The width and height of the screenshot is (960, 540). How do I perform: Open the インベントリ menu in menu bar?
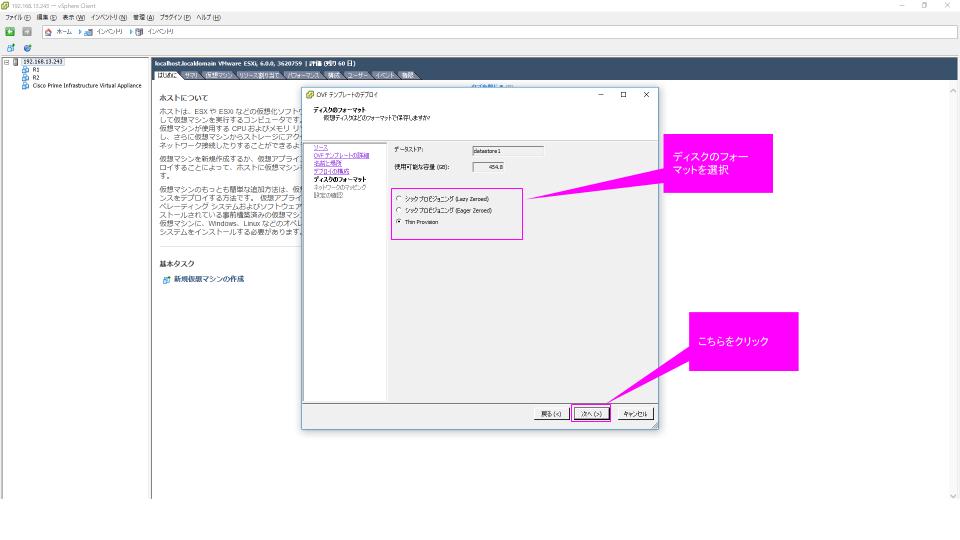coord(109,17)
